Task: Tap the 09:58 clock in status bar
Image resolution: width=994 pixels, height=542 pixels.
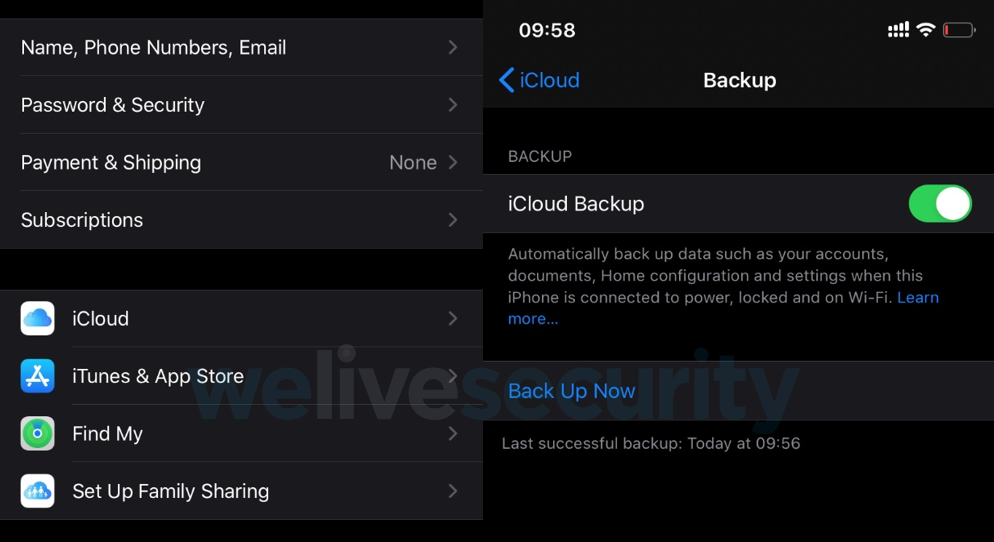Action: click(547, 30)
